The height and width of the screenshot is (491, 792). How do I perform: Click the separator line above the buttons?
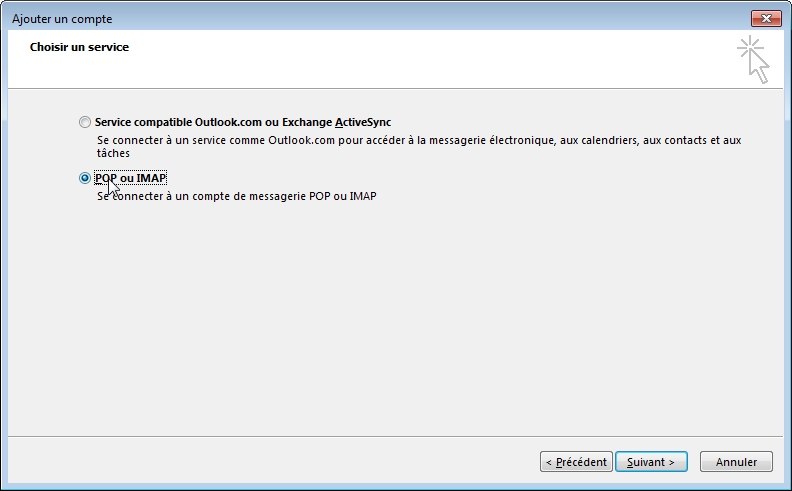[395, 436]
